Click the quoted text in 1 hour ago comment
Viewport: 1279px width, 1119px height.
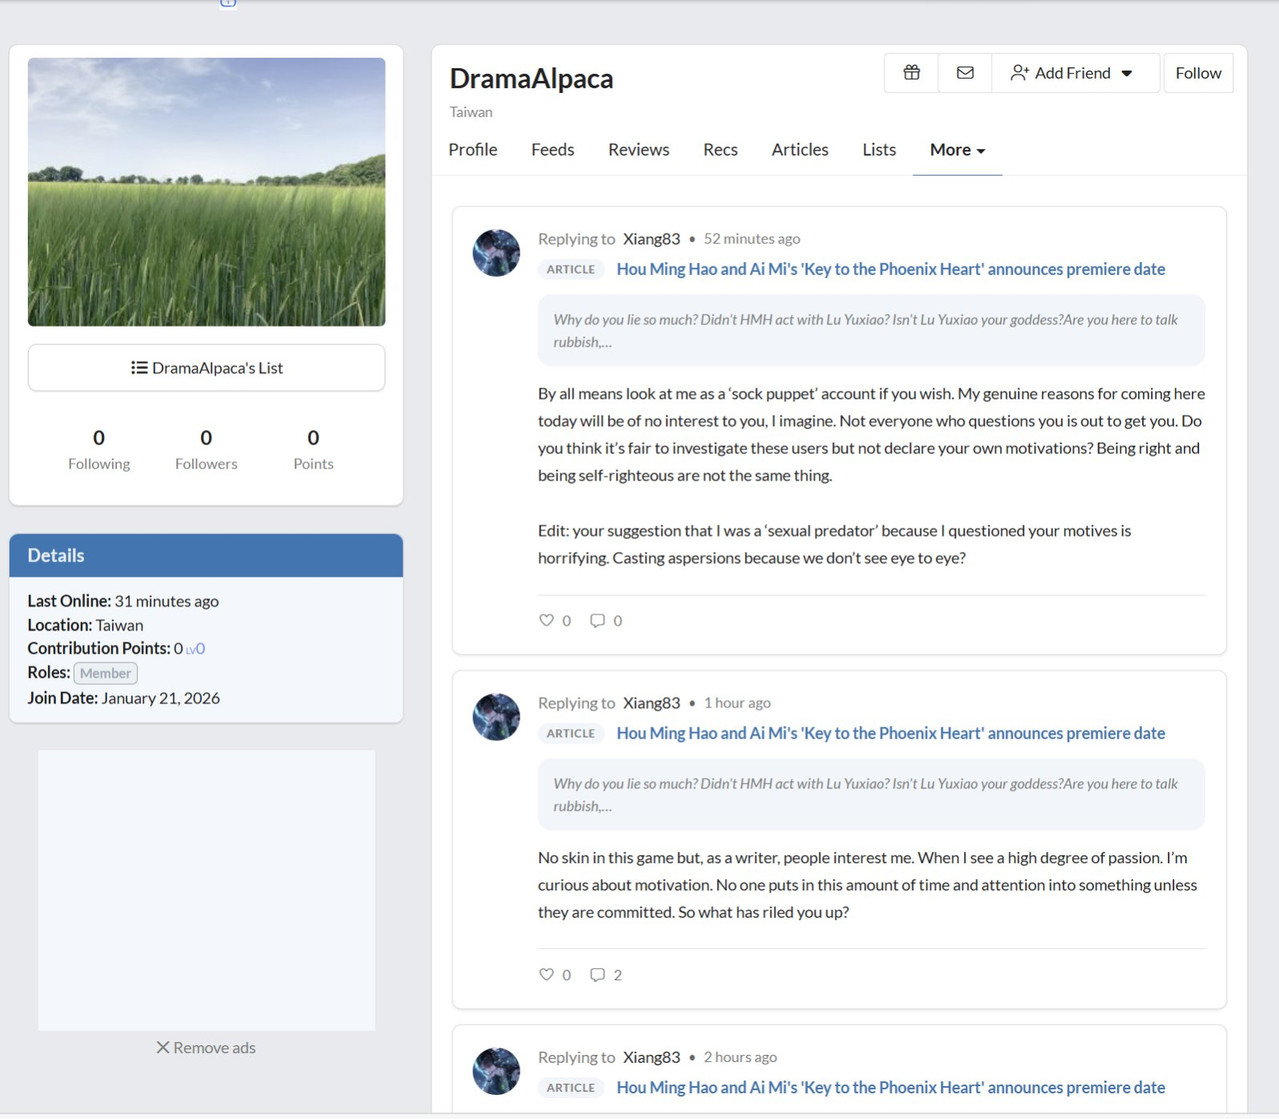pos(871,794)
